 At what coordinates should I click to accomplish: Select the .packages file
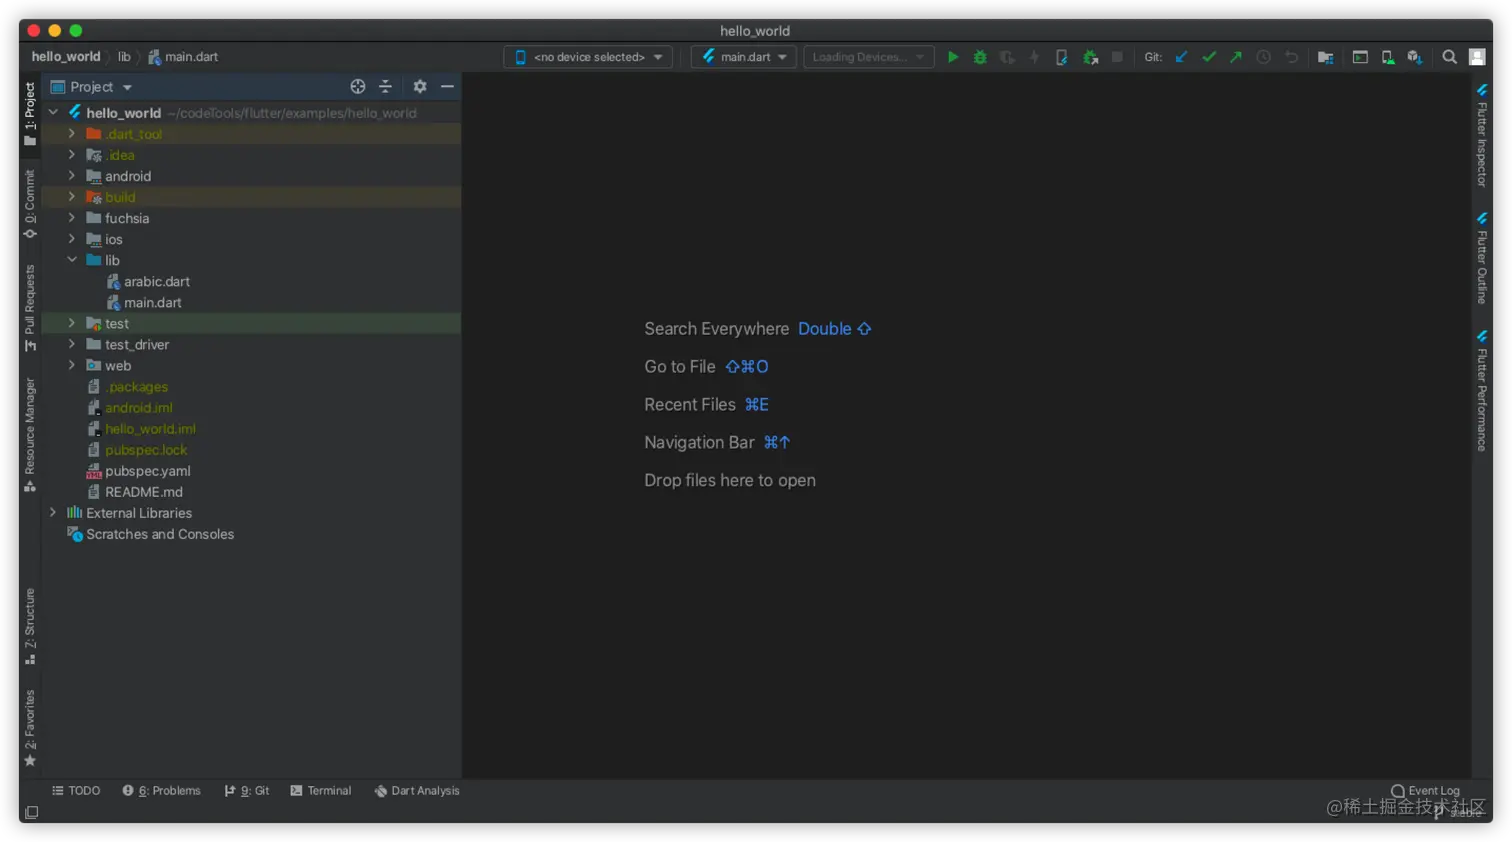(137, 387)
